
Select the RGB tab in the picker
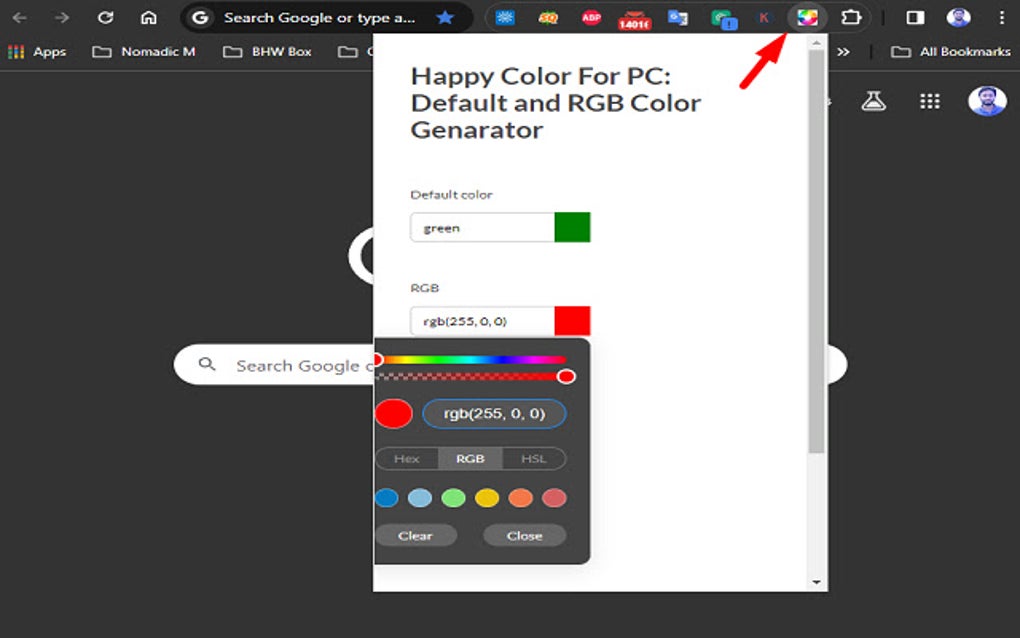(470, 458)
